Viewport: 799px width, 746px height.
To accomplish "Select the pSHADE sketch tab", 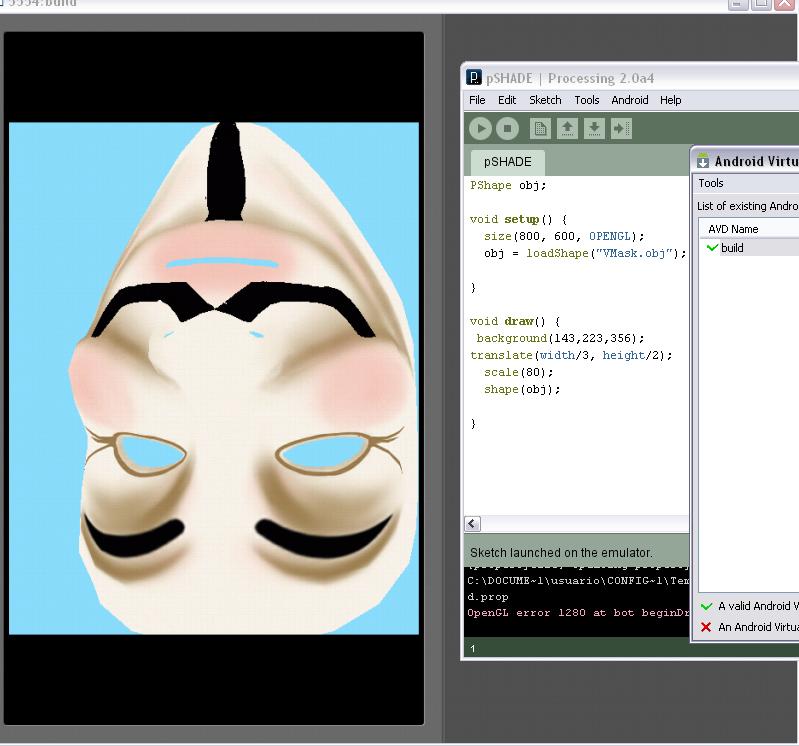I will [508, 161].
